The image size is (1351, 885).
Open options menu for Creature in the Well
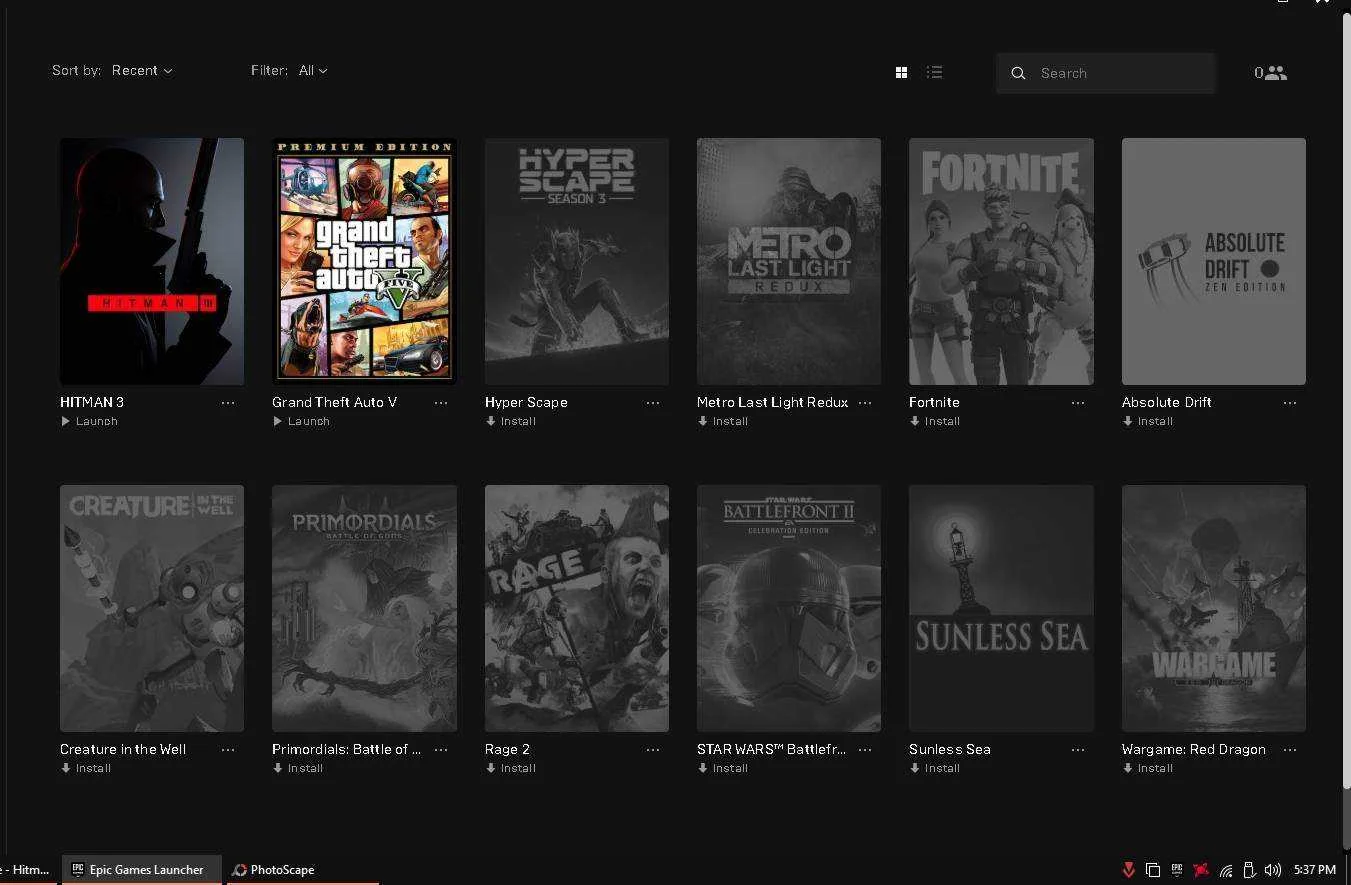tap(228, 750)
